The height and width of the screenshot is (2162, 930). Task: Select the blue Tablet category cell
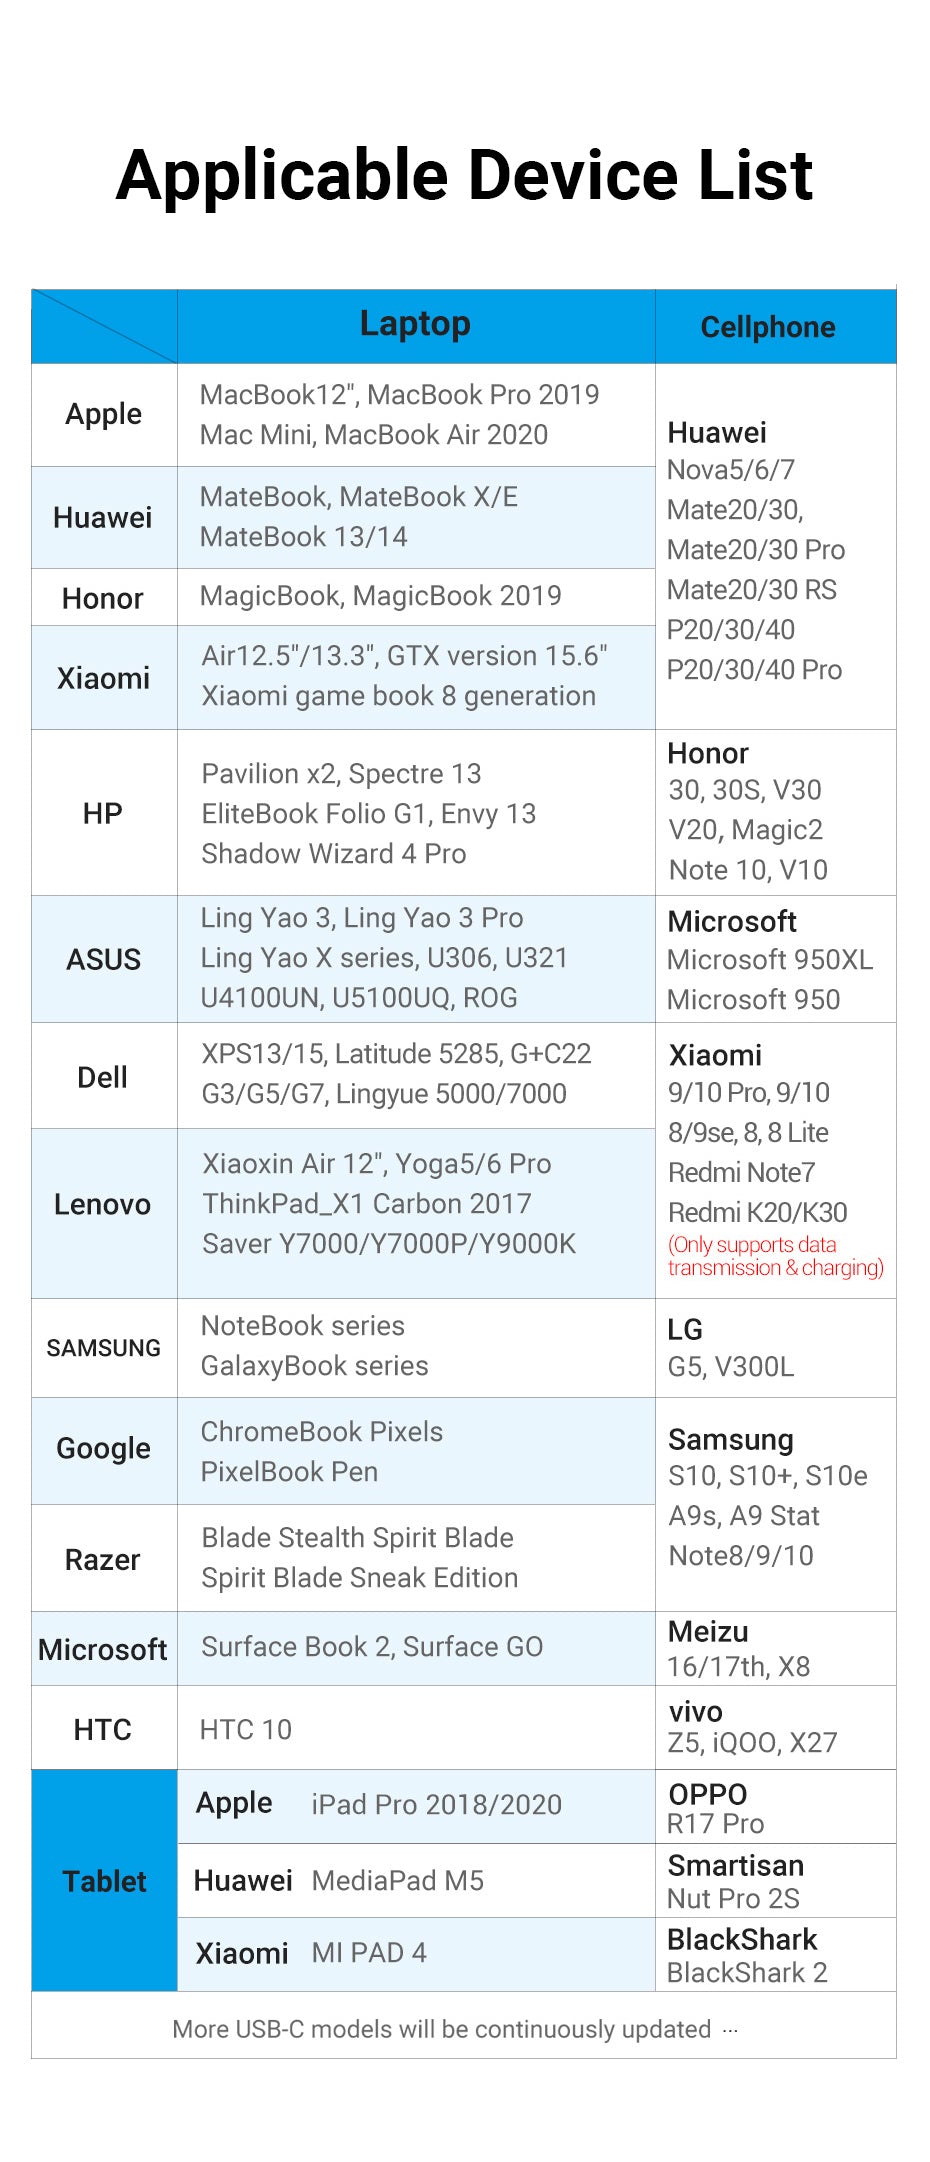pyautogui.click(x=104, y=1881)
